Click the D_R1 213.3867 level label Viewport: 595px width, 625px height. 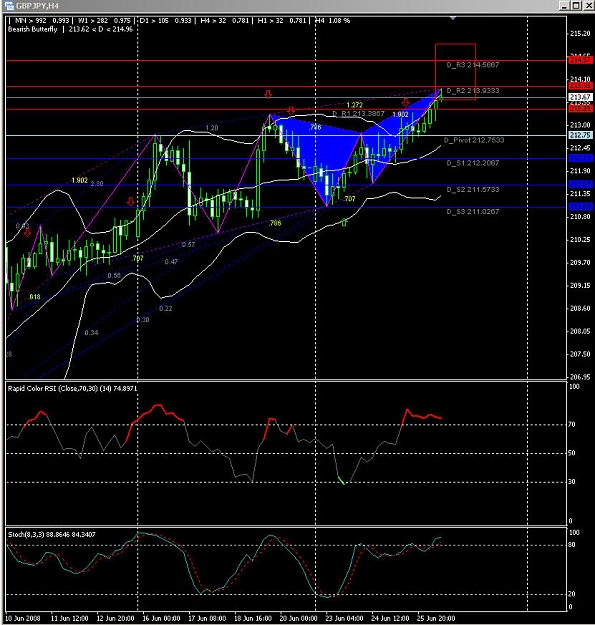(x=359, y=114)
